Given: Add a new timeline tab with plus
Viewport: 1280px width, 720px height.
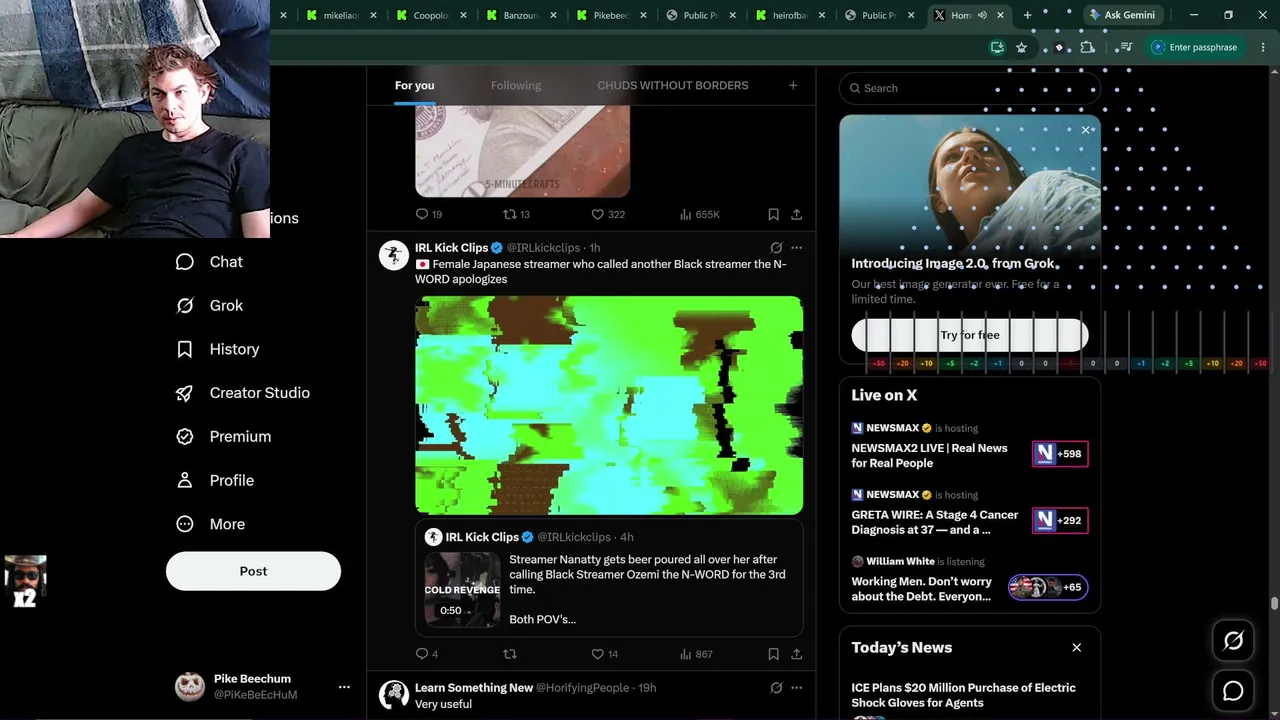Looking at the screenshot, I should [793, 86].
